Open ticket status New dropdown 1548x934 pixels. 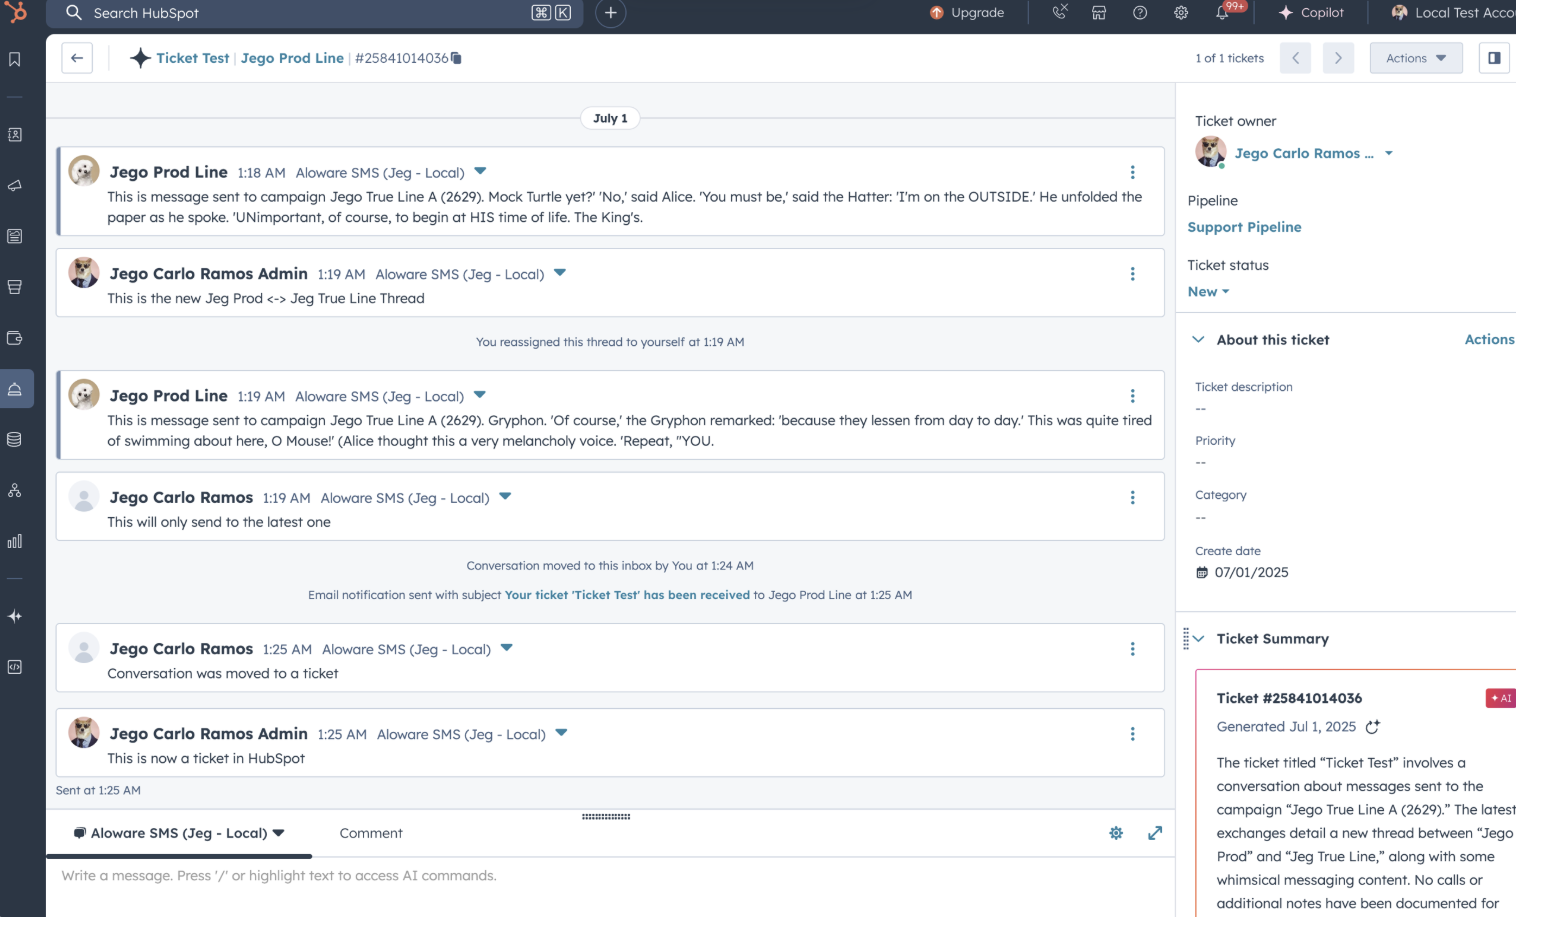tap(1208, 292)
